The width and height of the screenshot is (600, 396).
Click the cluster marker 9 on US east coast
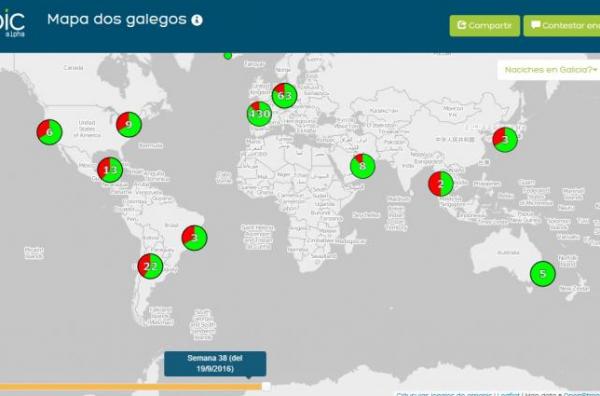coord(129,124)
